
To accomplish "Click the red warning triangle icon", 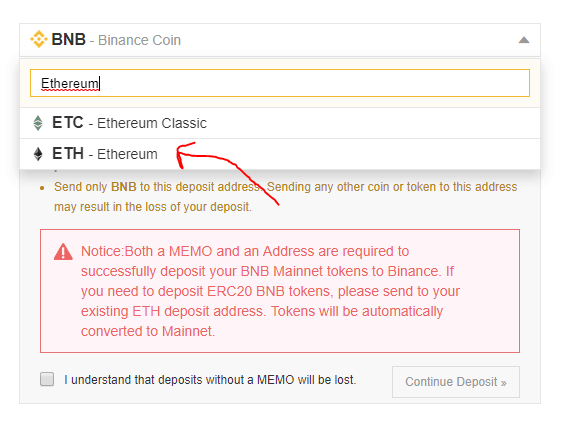I will [x=63, y=252].
